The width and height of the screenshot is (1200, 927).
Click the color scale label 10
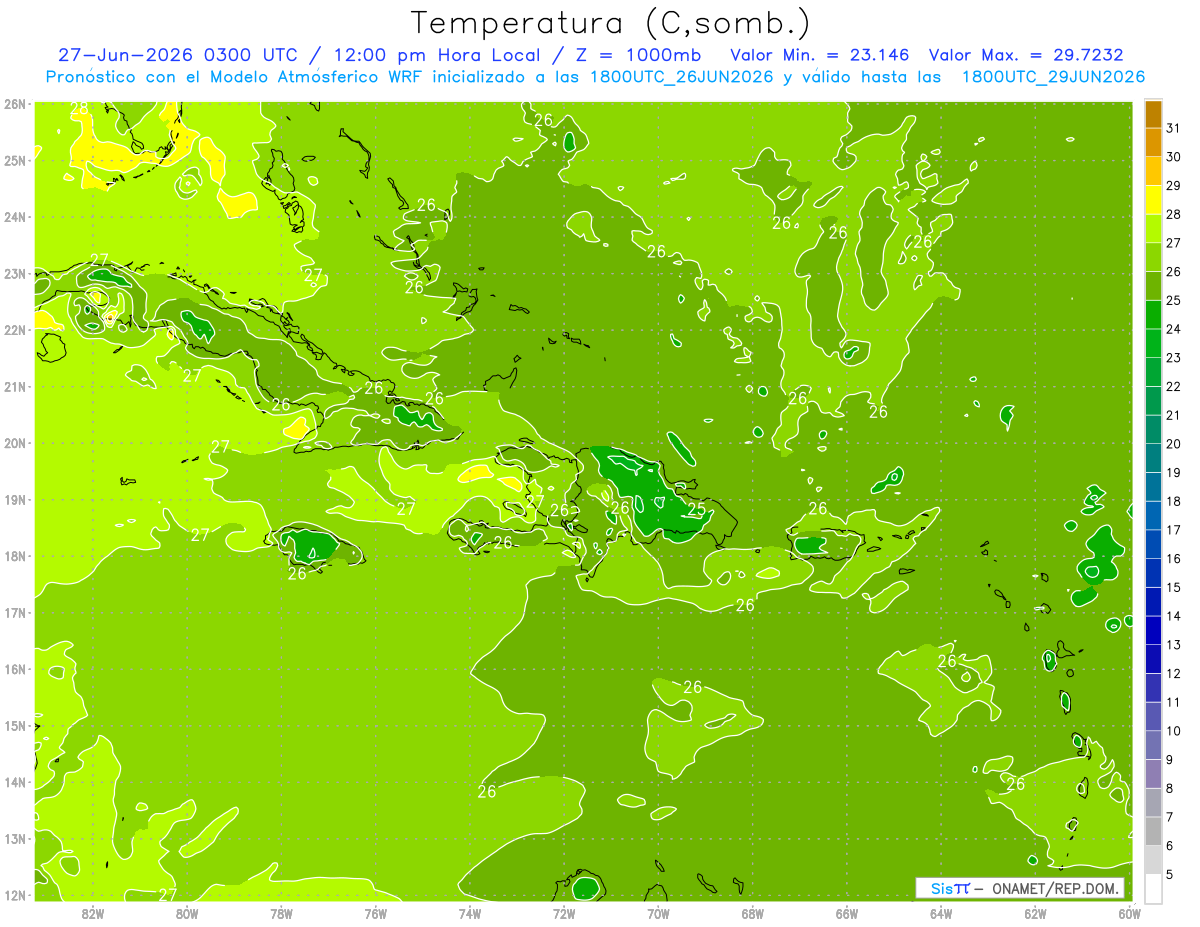(1173, 731)
